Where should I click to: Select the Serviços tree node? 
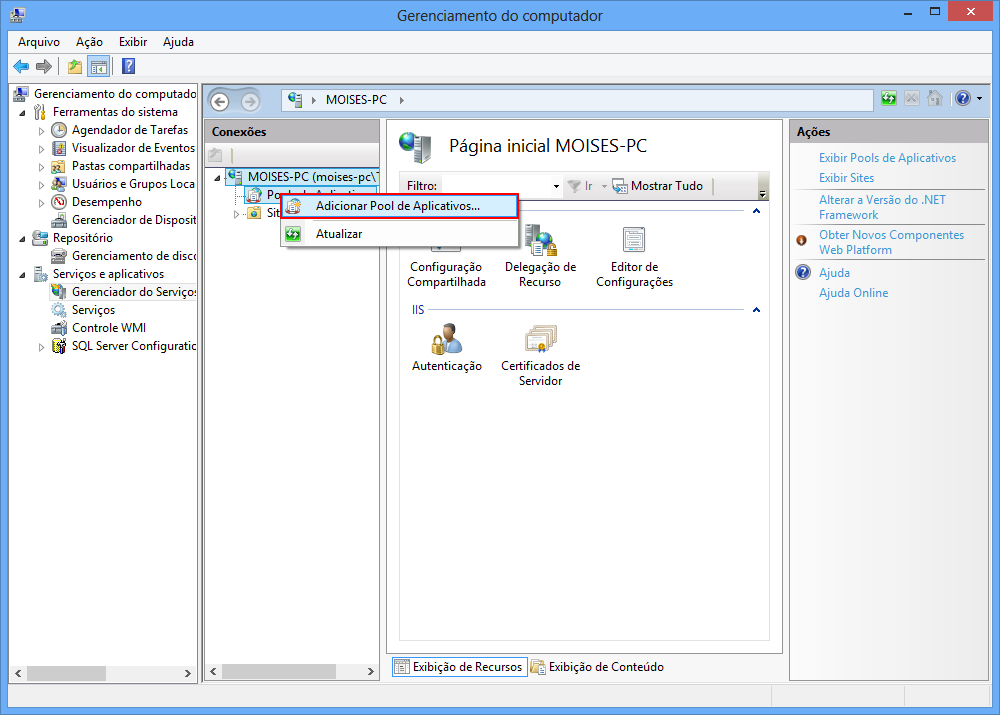coord(93,309)
